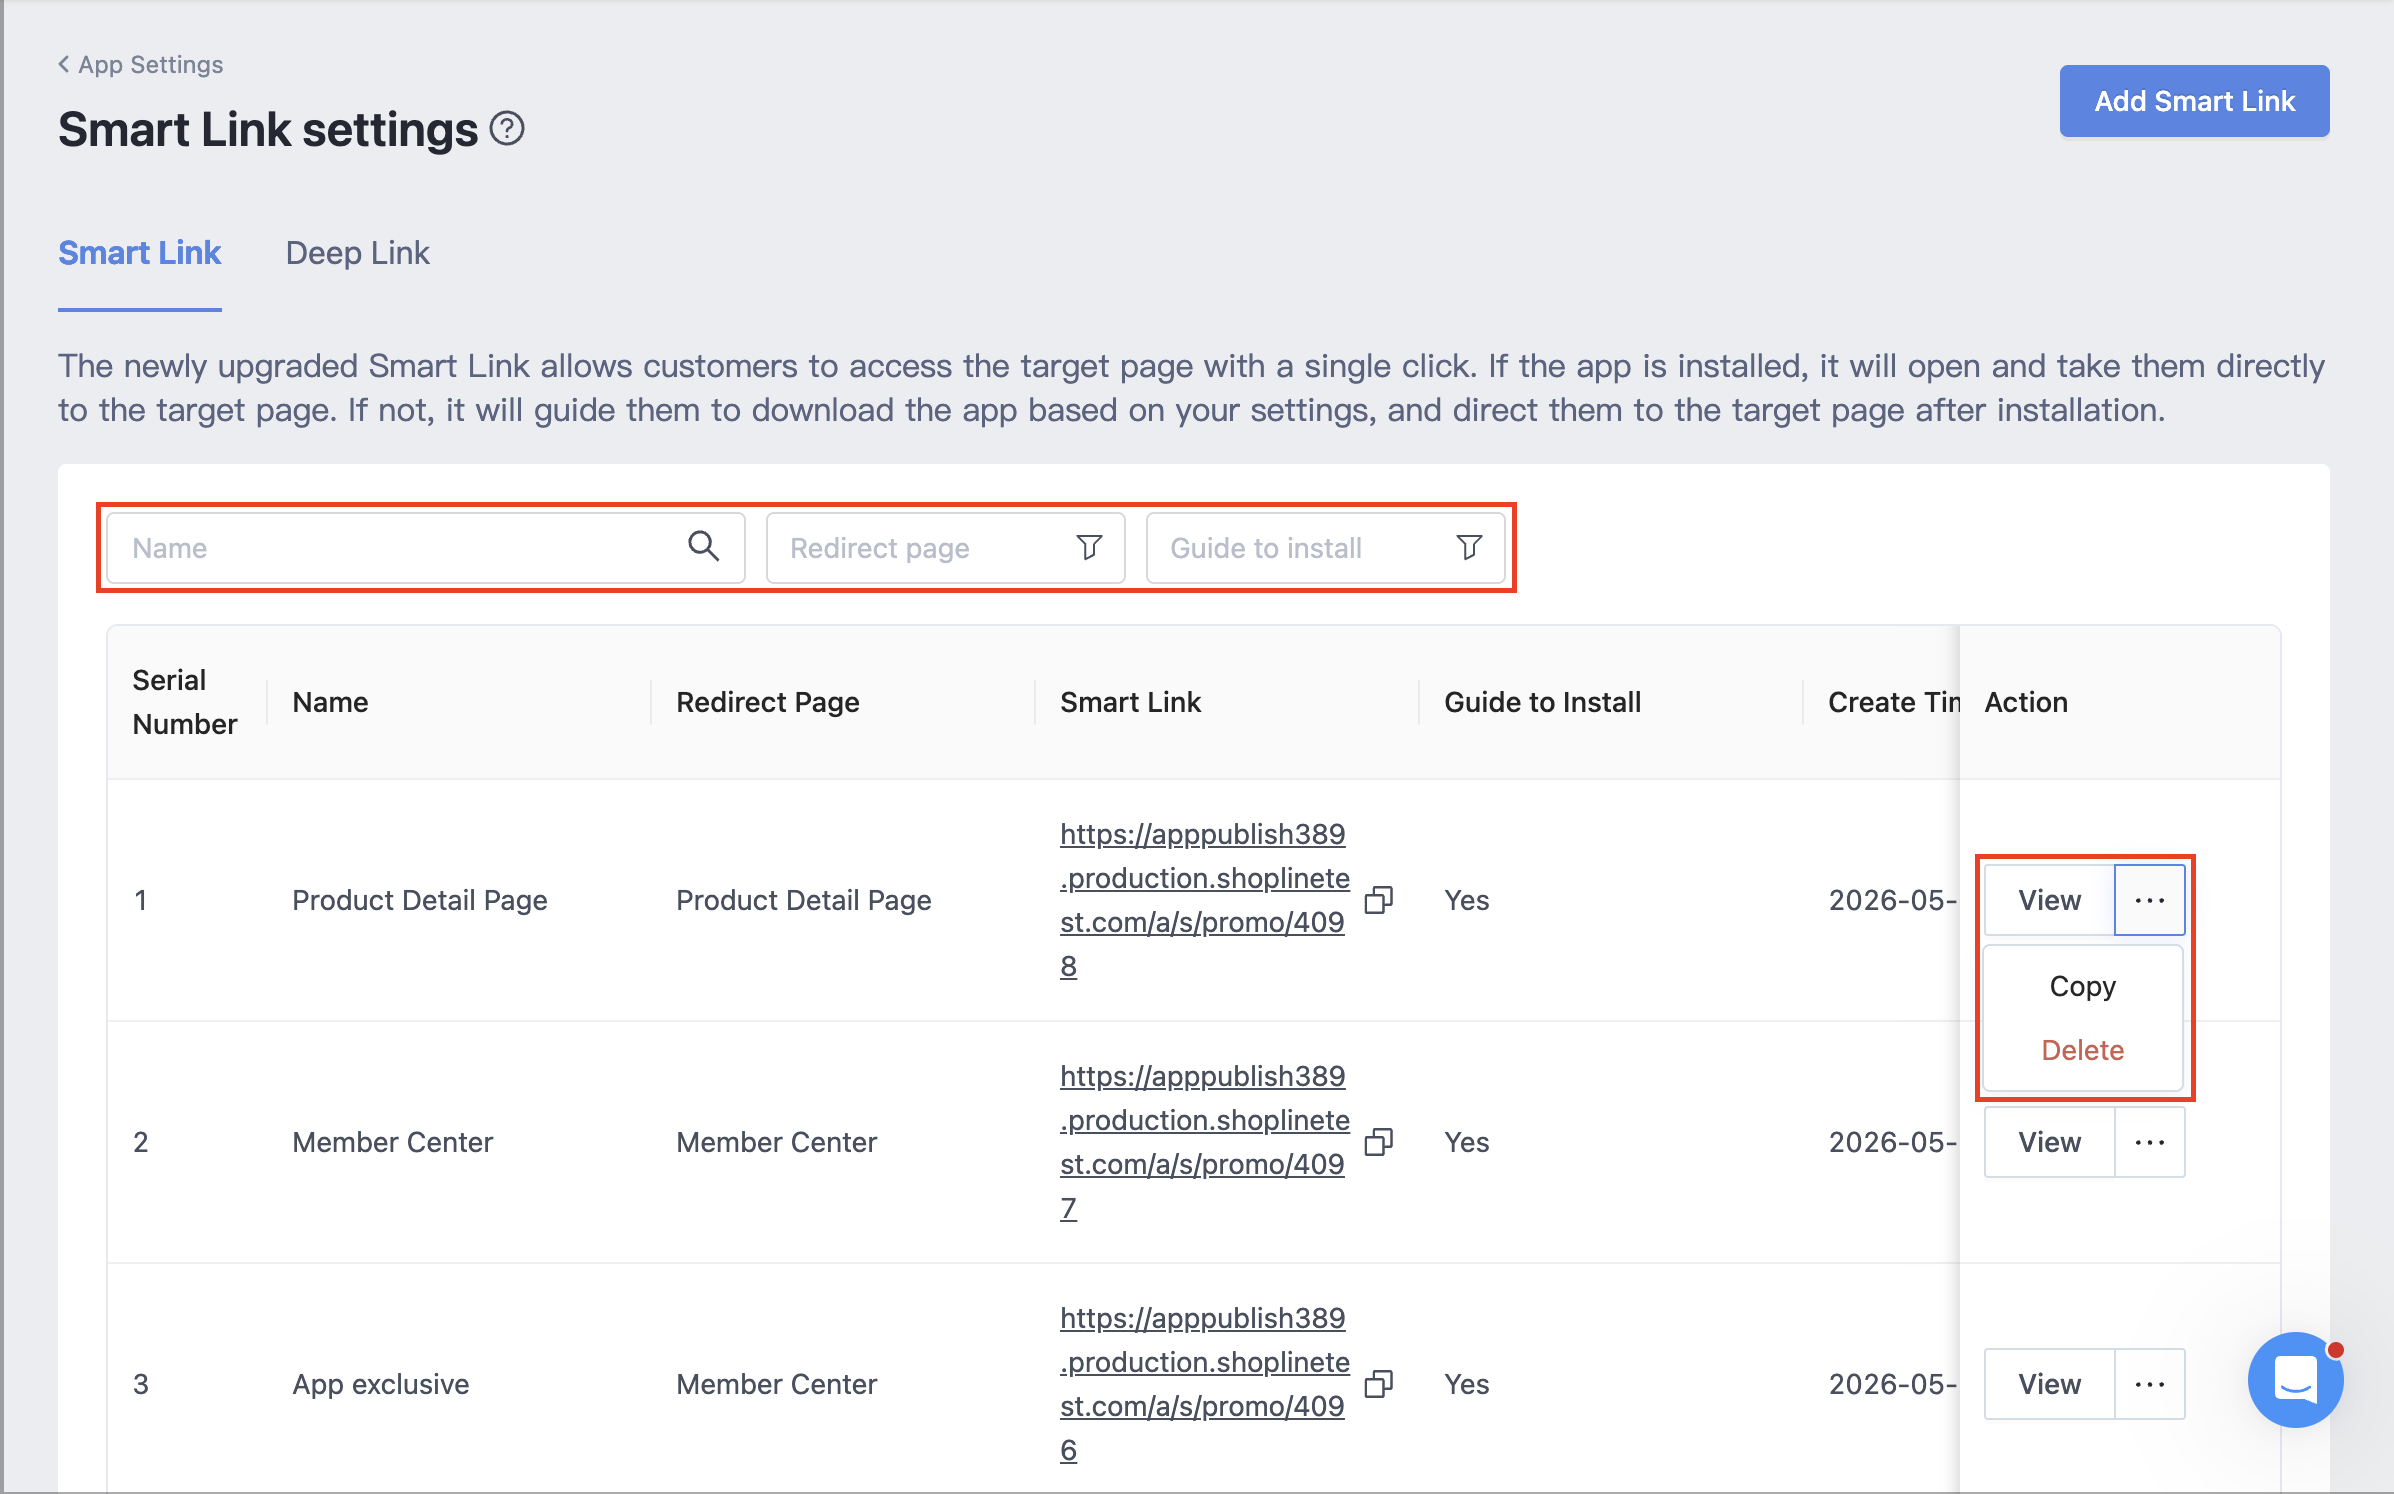Choose Delete from the actions menu
The width and height of the screenshot is (2394, 1494).
[2083, 1050]
